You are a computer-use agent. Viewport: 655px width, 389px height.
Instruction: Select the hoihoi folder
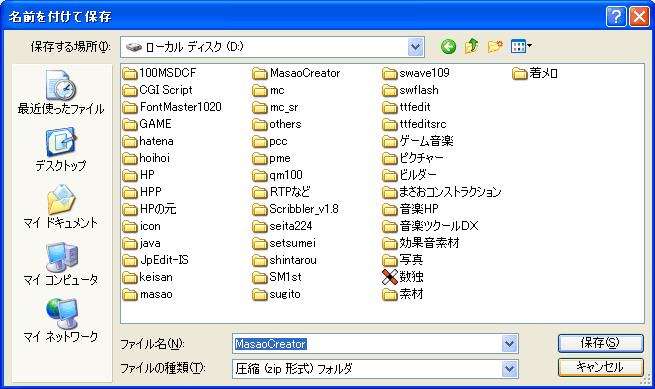pos(147,158)
